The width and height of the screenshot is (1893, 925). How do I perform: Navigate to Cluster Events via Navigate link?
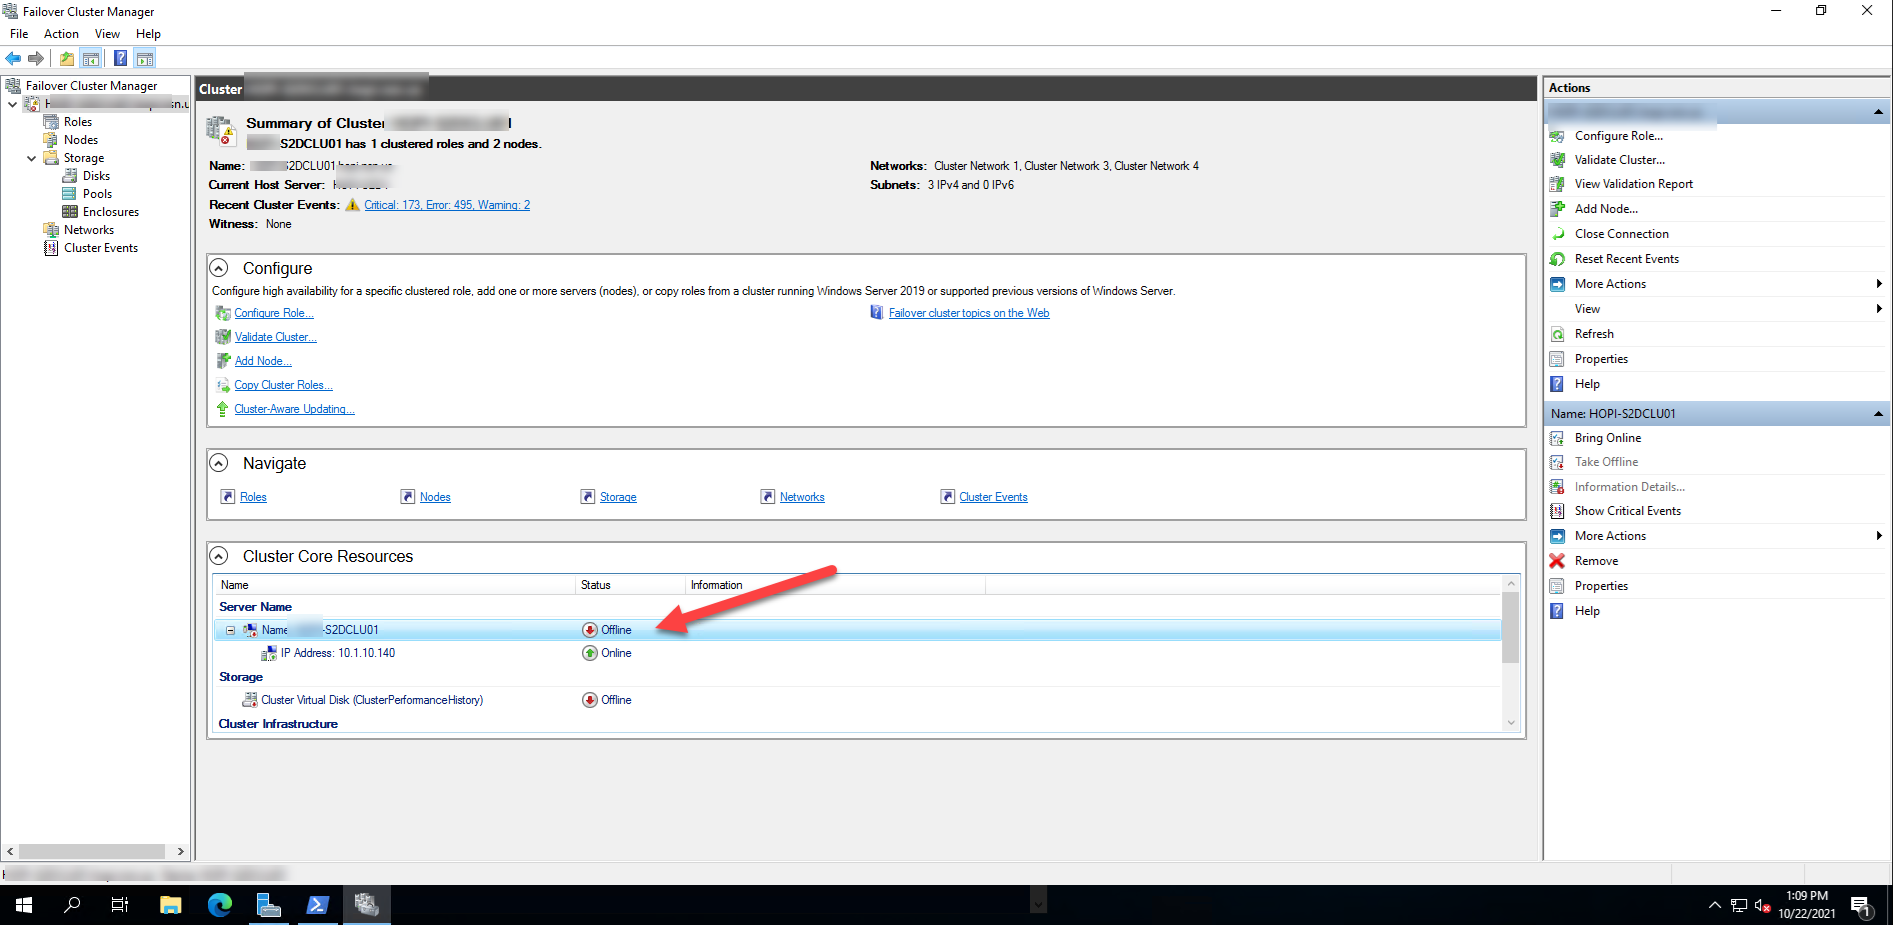click(993, 497)
